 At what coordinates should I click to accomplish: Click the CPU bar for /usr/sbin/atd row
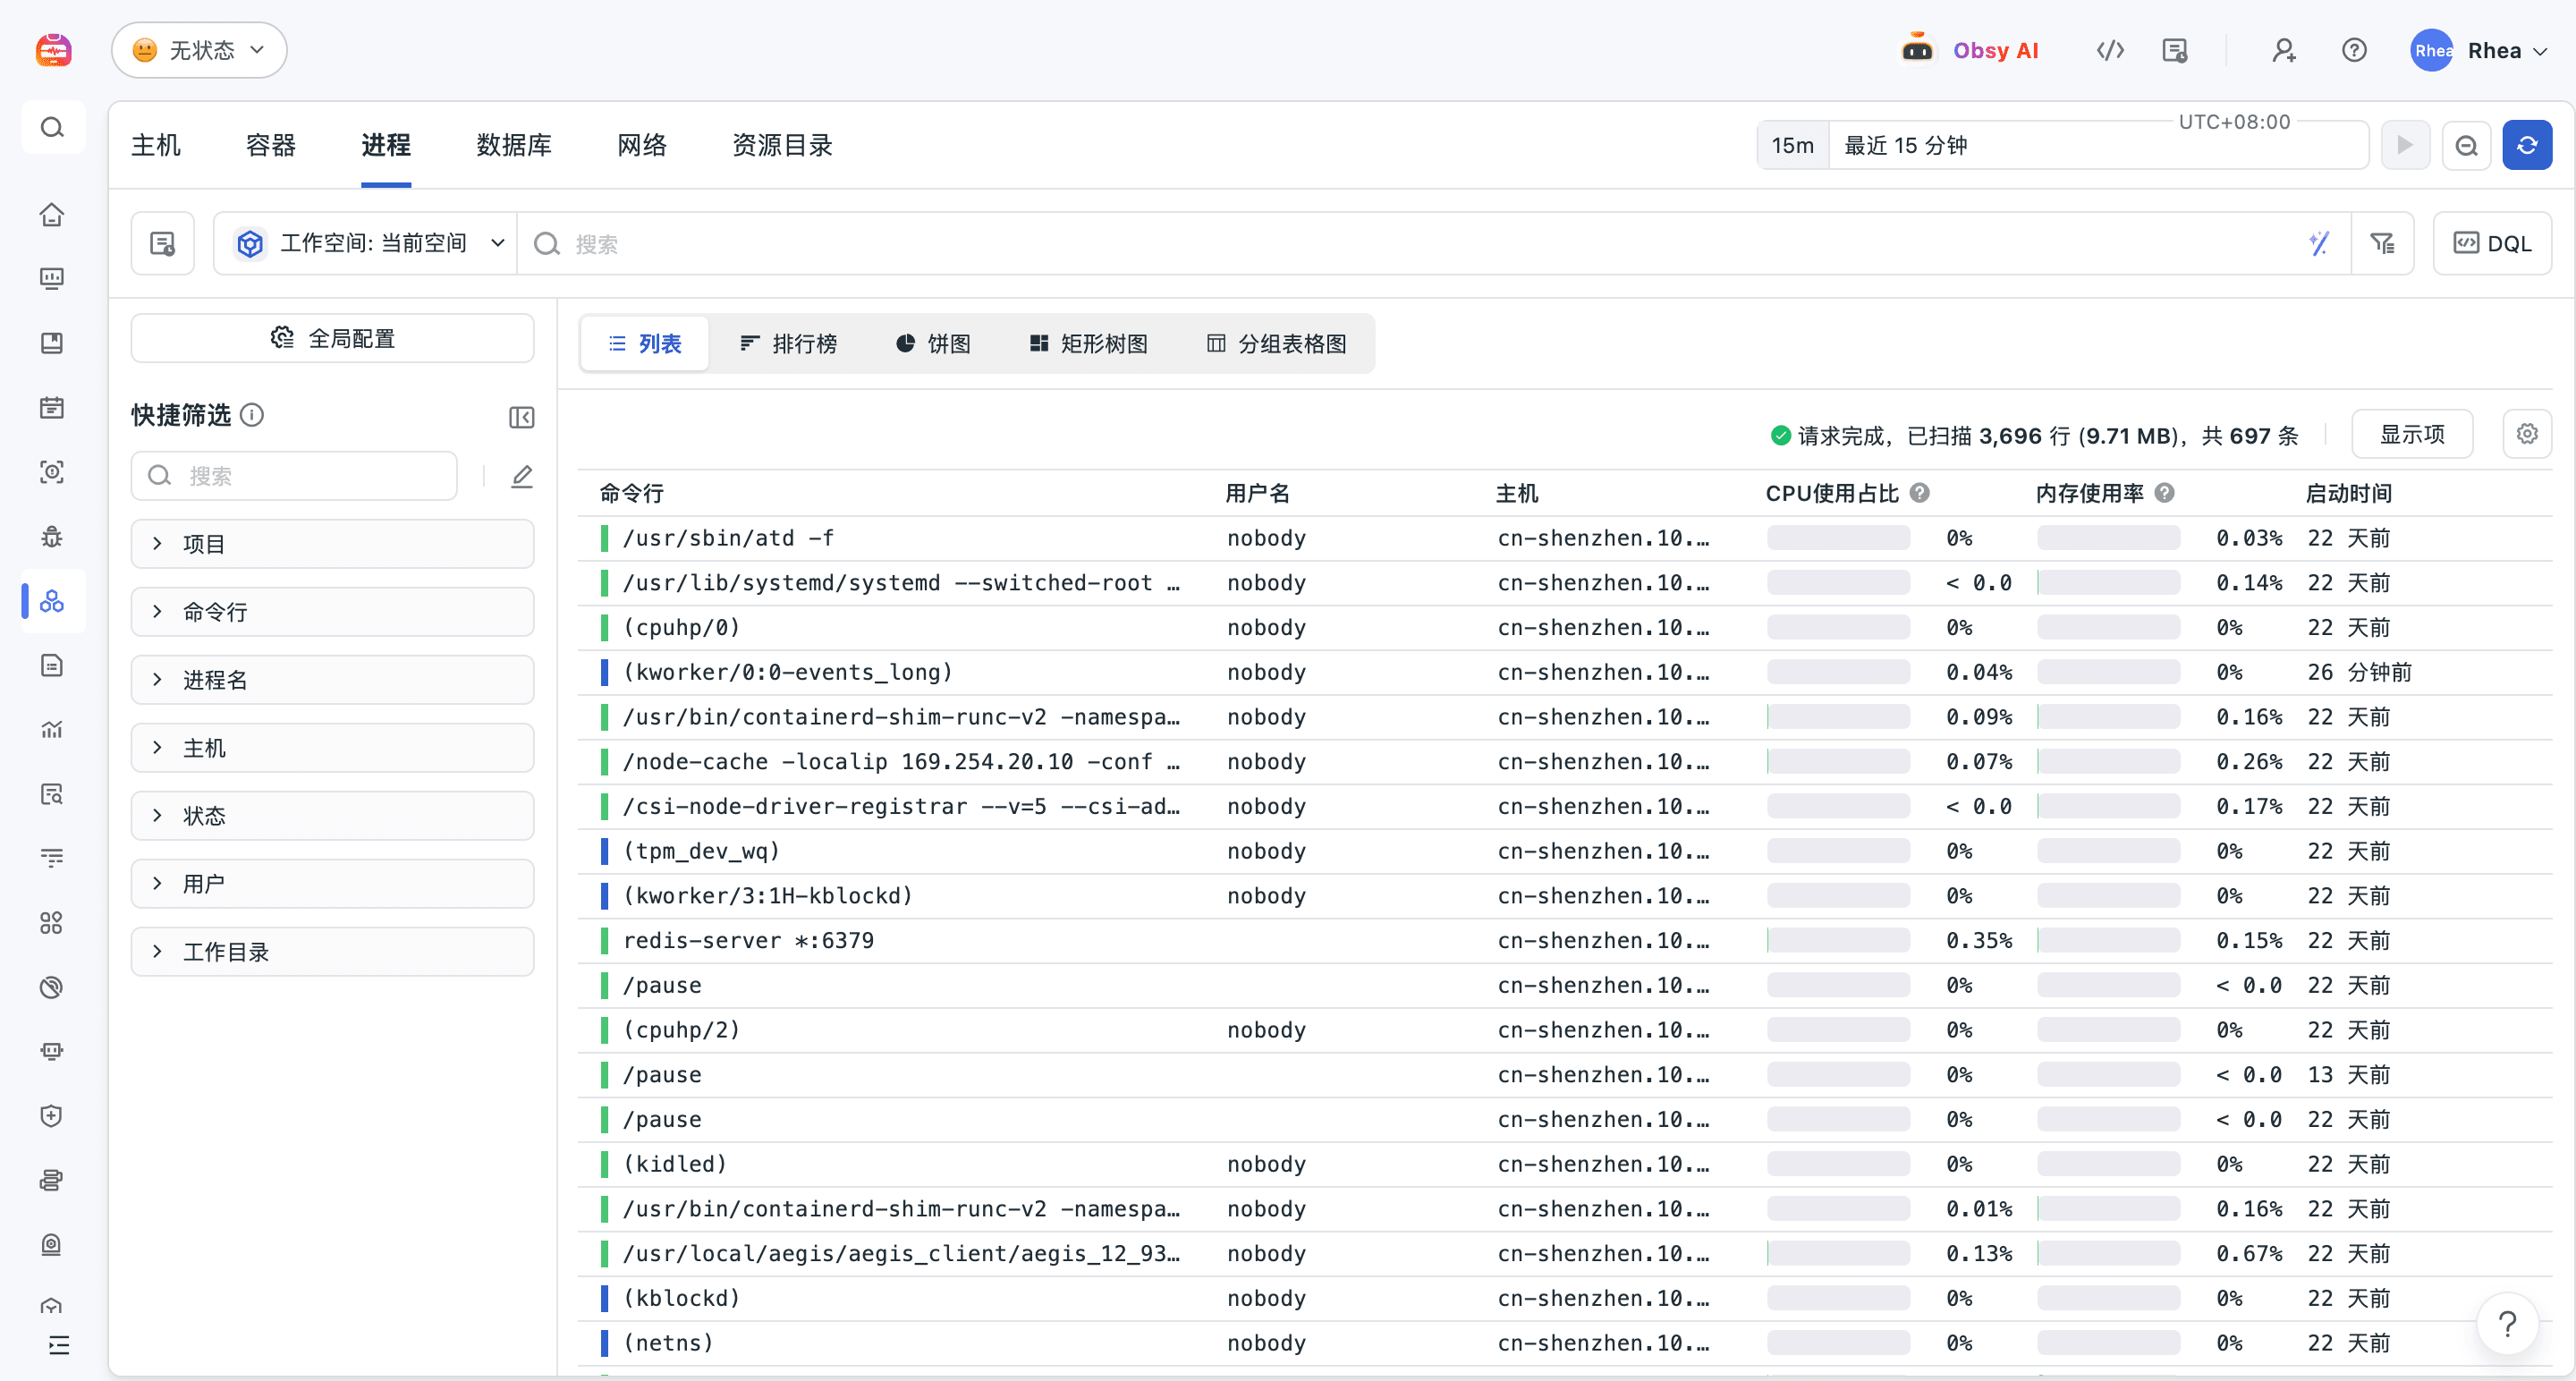pos(1838,538)
